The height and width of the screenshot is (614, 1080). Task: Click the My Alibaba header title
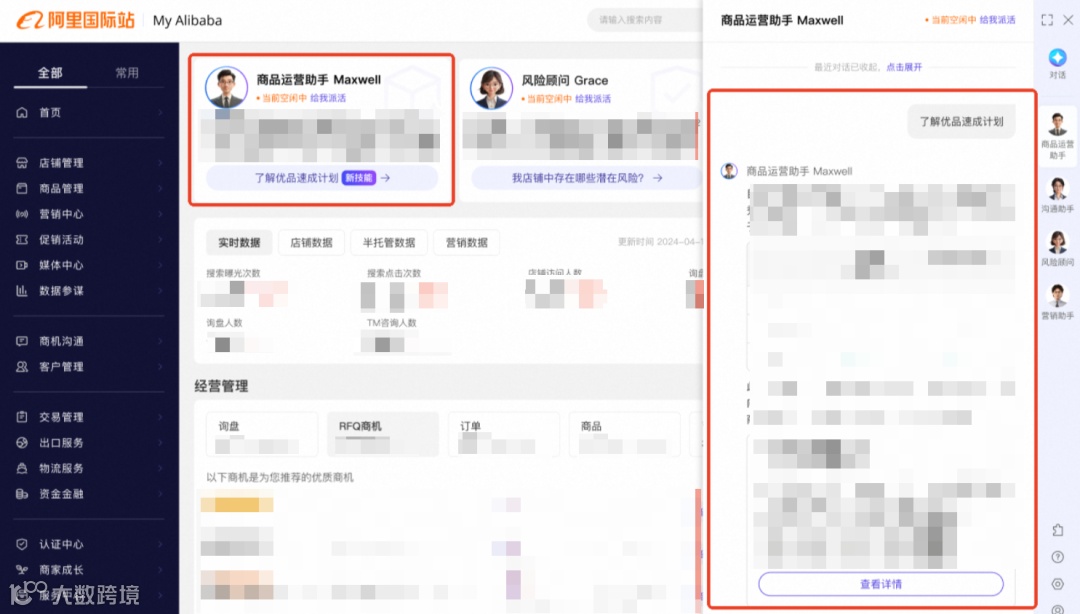coord(187,21)
